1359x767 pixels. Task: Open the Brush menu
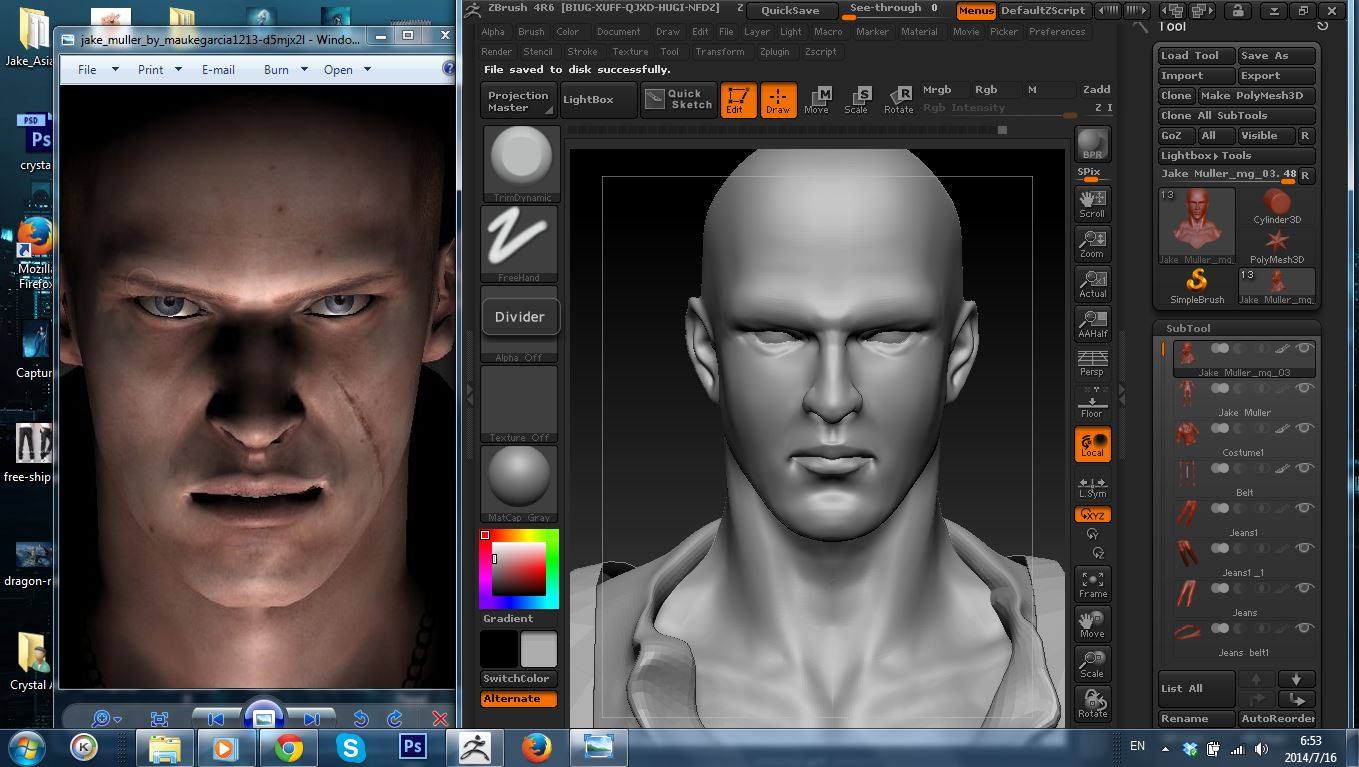point(531,32)
